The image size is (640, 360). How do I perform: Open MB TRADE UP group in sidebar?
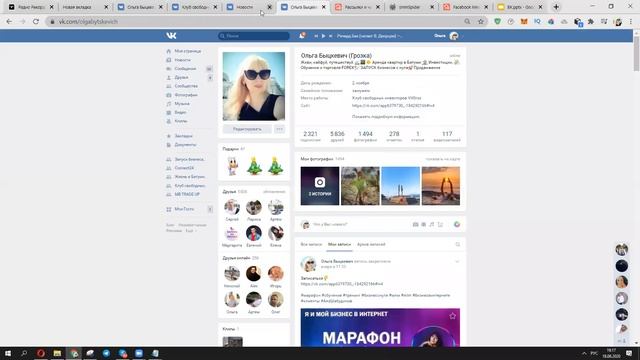(187, 194)
